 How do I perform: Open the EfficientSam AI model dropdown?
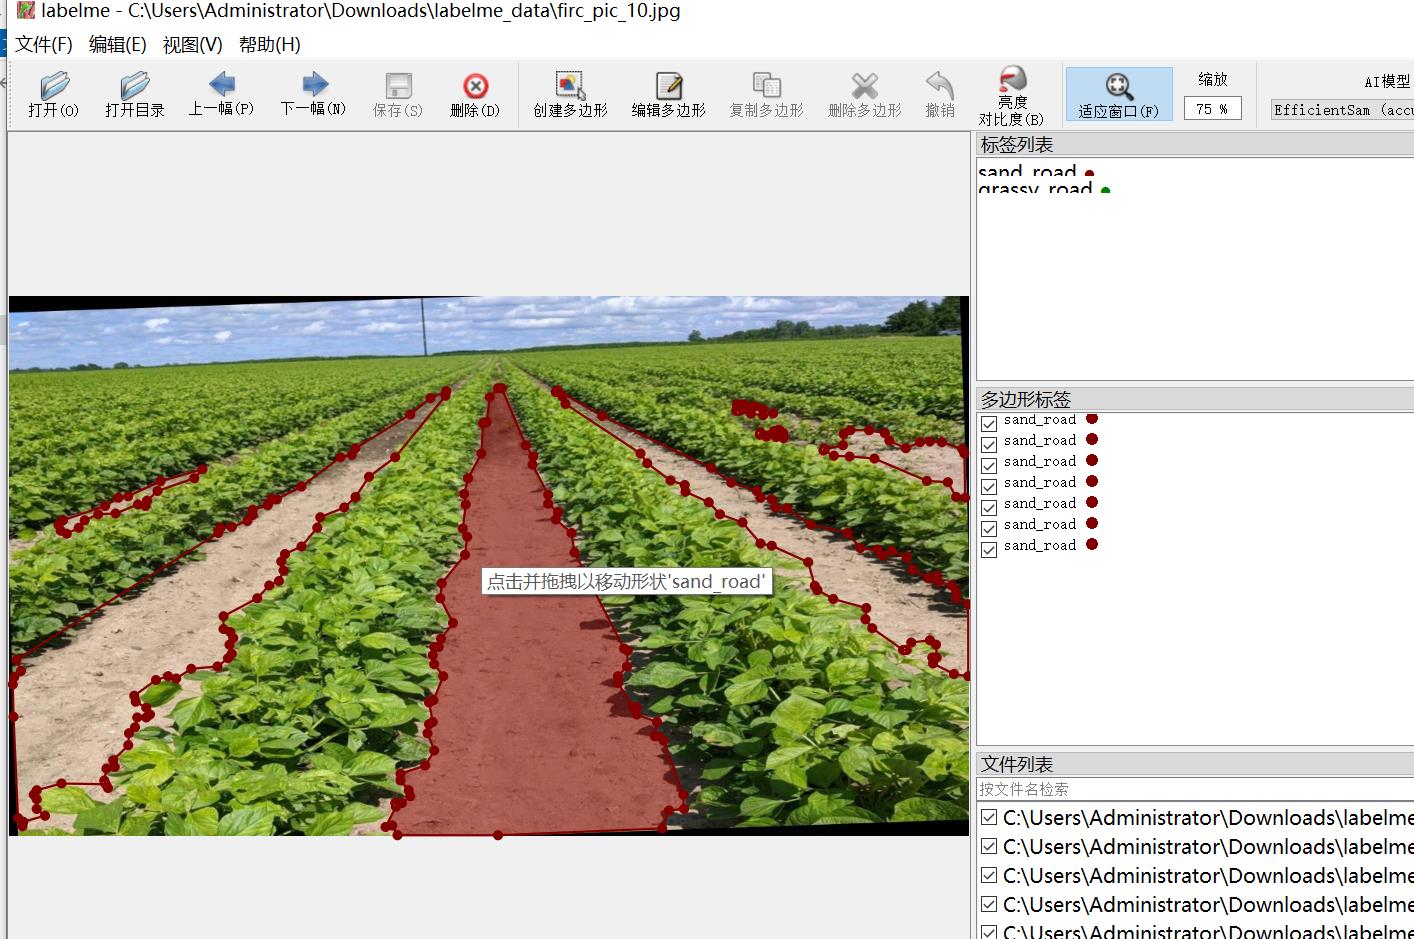pyautogui.click(x=1342, y=110)
